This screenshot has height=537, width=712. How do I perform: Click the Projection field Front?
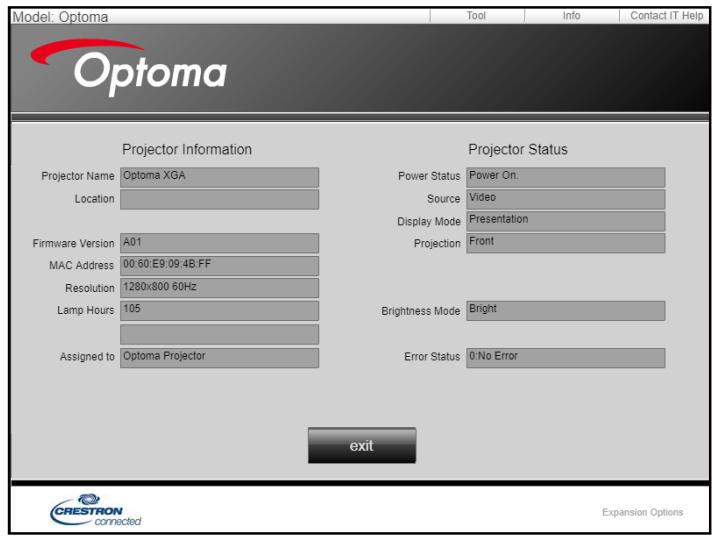(x=566, y=243)
